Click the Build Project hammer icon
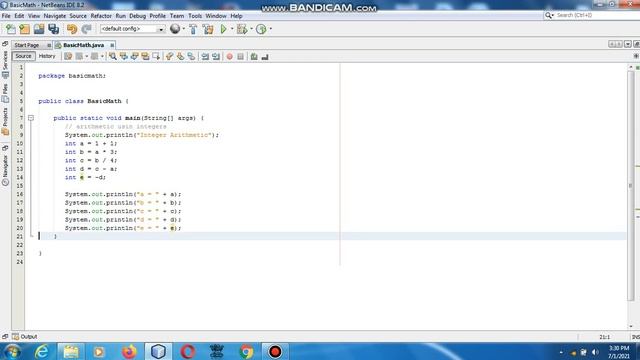 click(193, 29)
